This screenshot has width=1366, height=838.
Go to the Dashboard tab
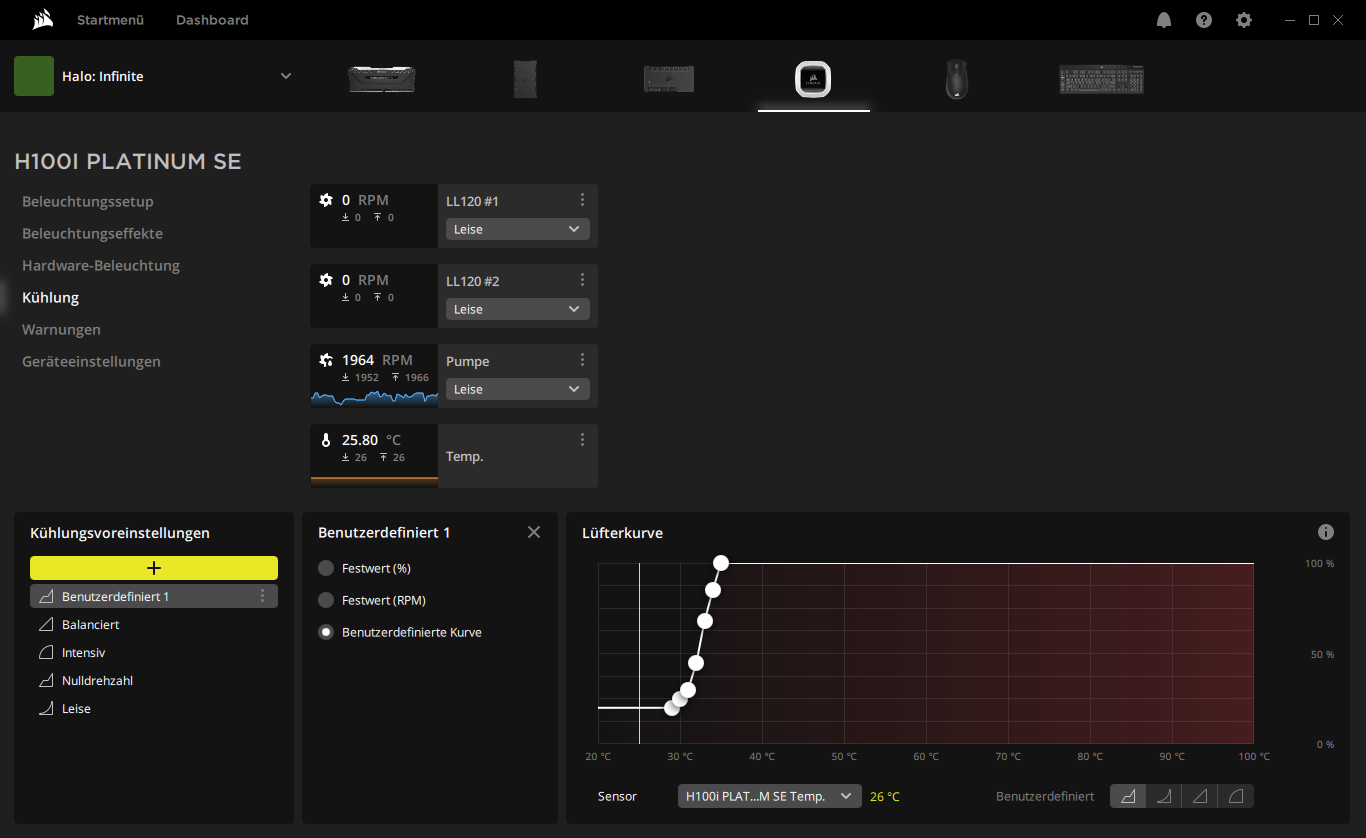pyautogui.click(x=212, y=20)
